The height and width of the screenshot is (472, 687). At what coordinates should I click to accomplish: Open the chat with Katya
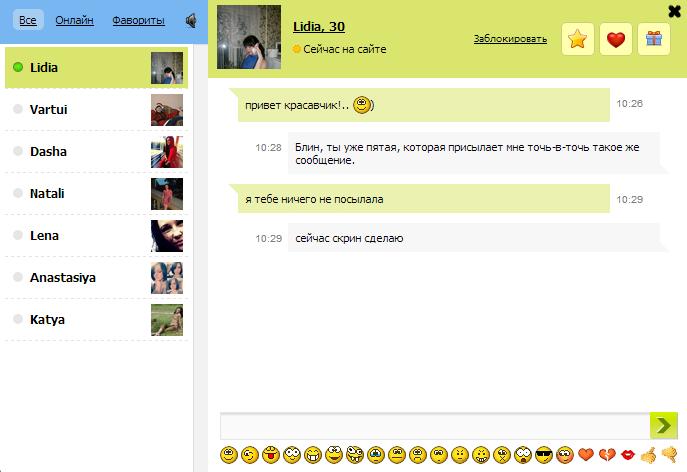click(96, 320)
